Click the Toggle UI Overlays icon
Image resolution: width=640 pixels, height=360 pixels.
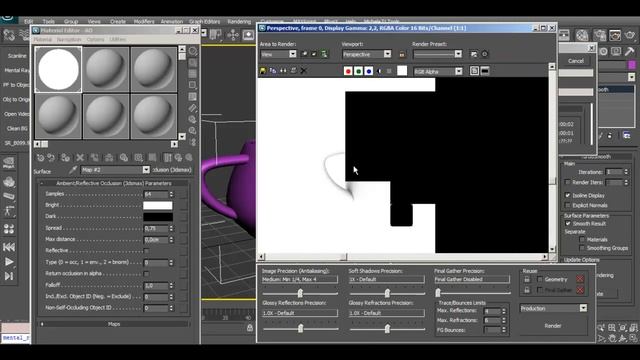click(474, 71)
